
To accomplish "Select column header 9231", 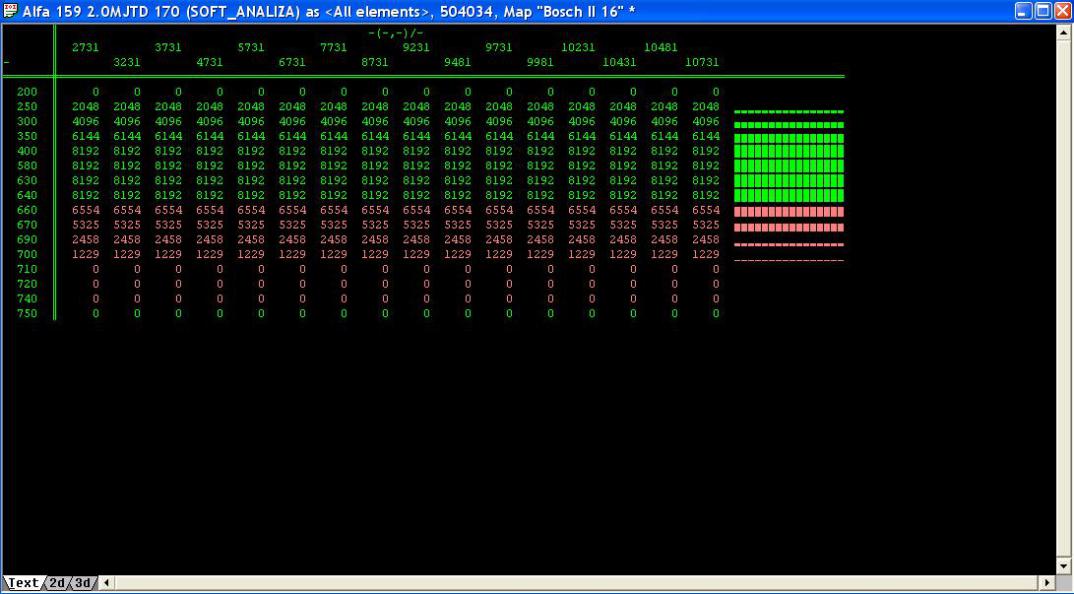I will click(416, 47).
